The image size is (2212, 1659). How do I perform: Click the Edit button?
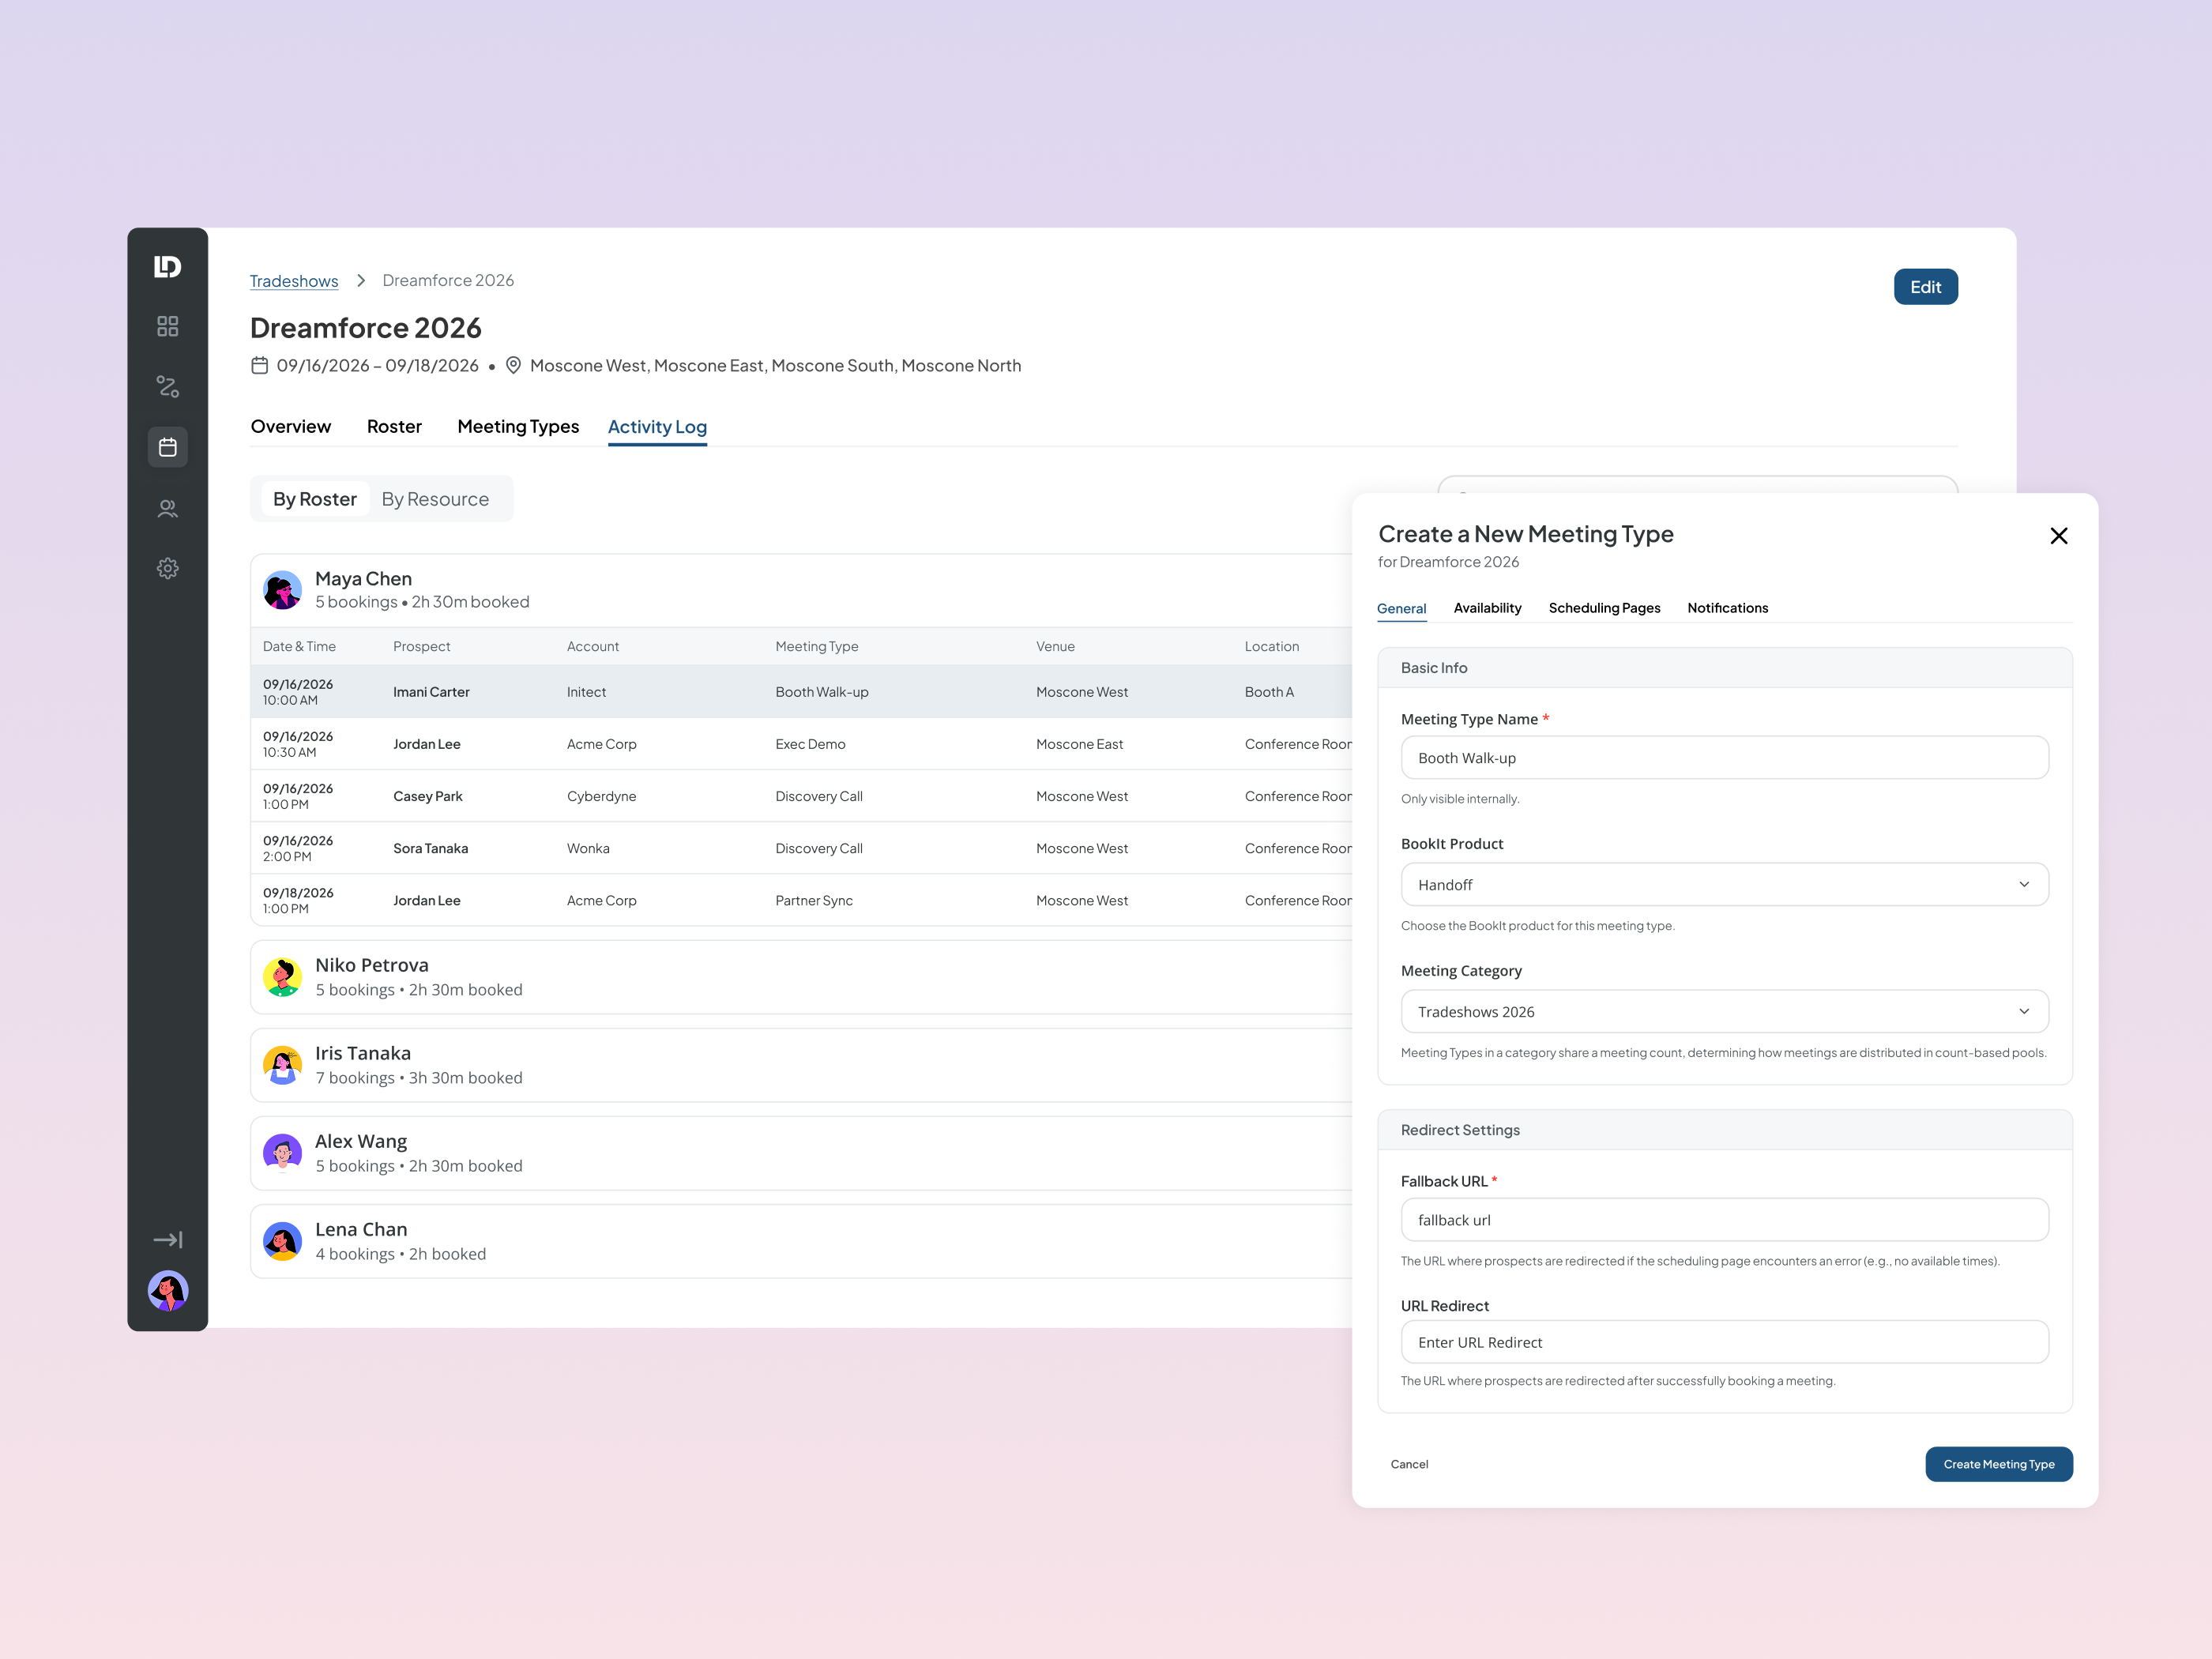click(1925, 287)
